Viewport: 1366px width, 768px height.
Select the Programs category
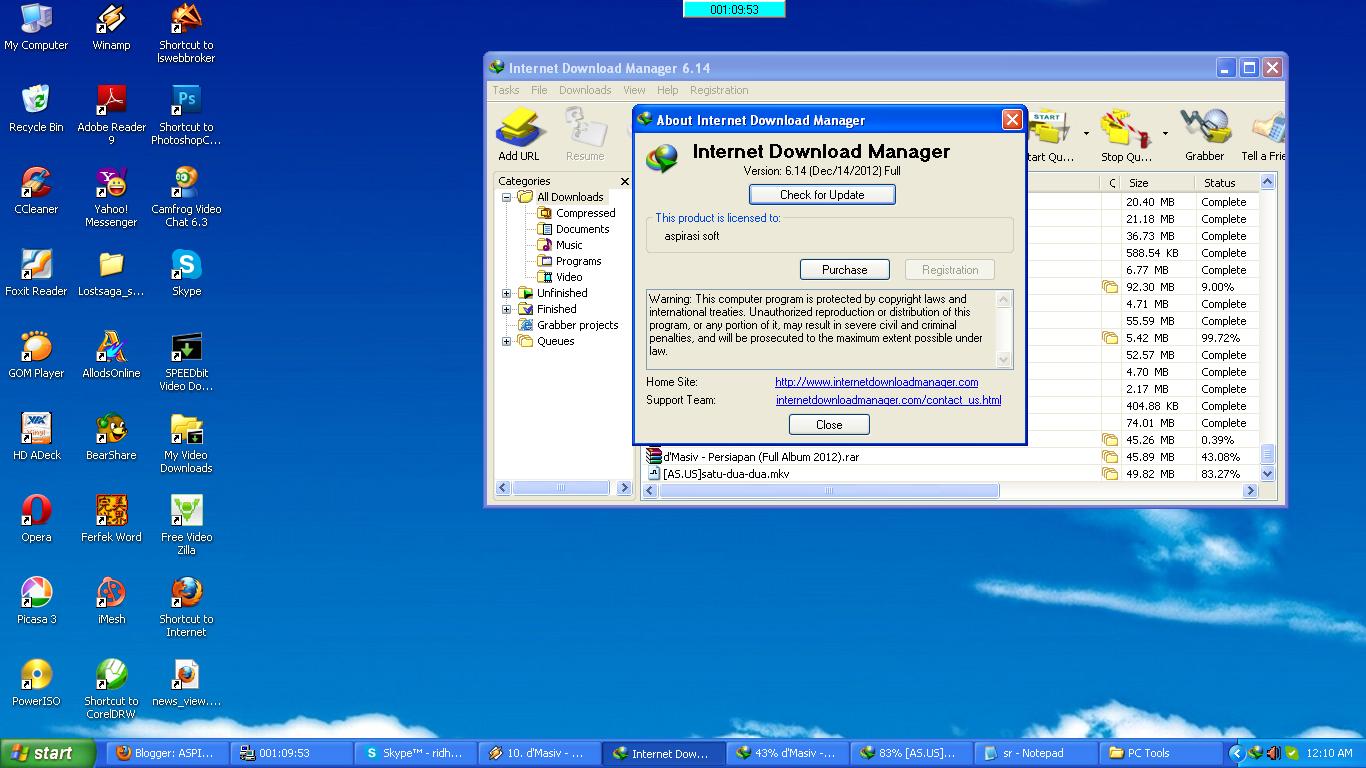click(578, 261)
